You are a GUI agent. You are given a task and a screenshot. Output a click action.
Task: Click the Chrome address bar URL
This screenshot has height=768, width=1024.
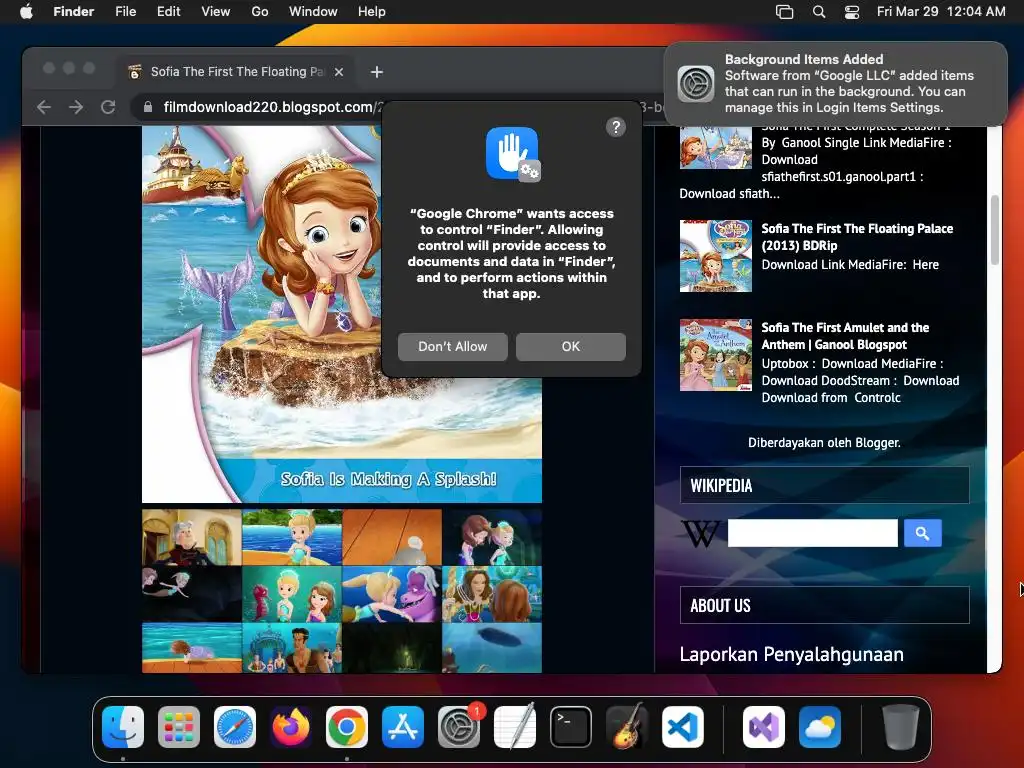click(272, 107)
